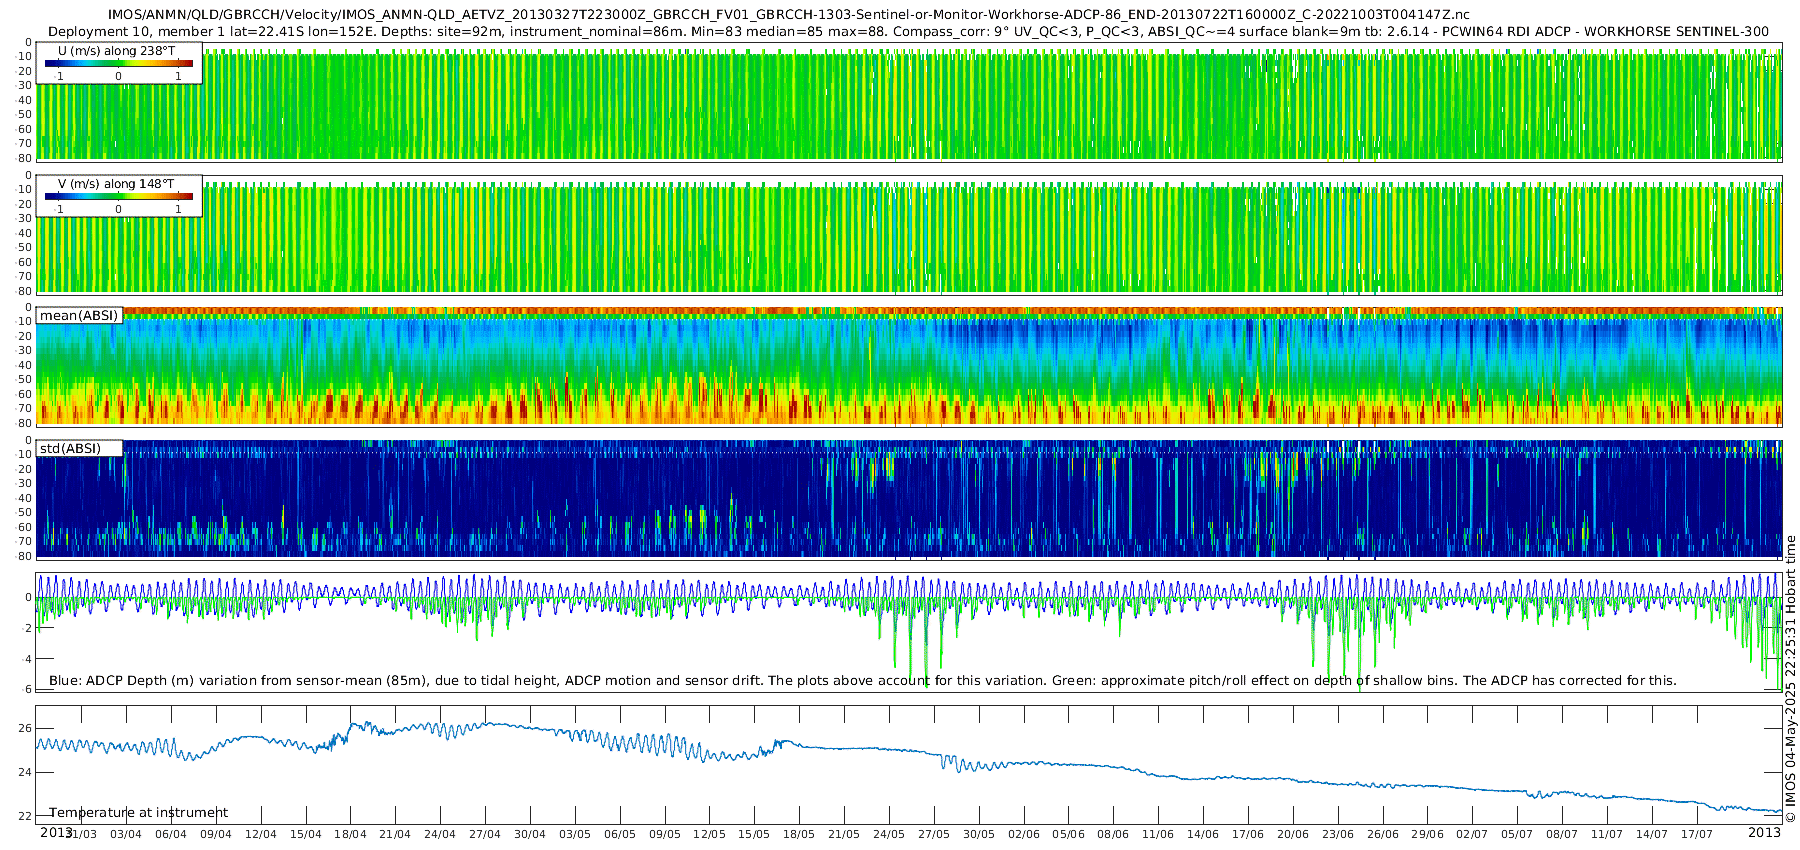Click the V velocity colorbar legend
The image size is (1800, 850).
point(119,196)
